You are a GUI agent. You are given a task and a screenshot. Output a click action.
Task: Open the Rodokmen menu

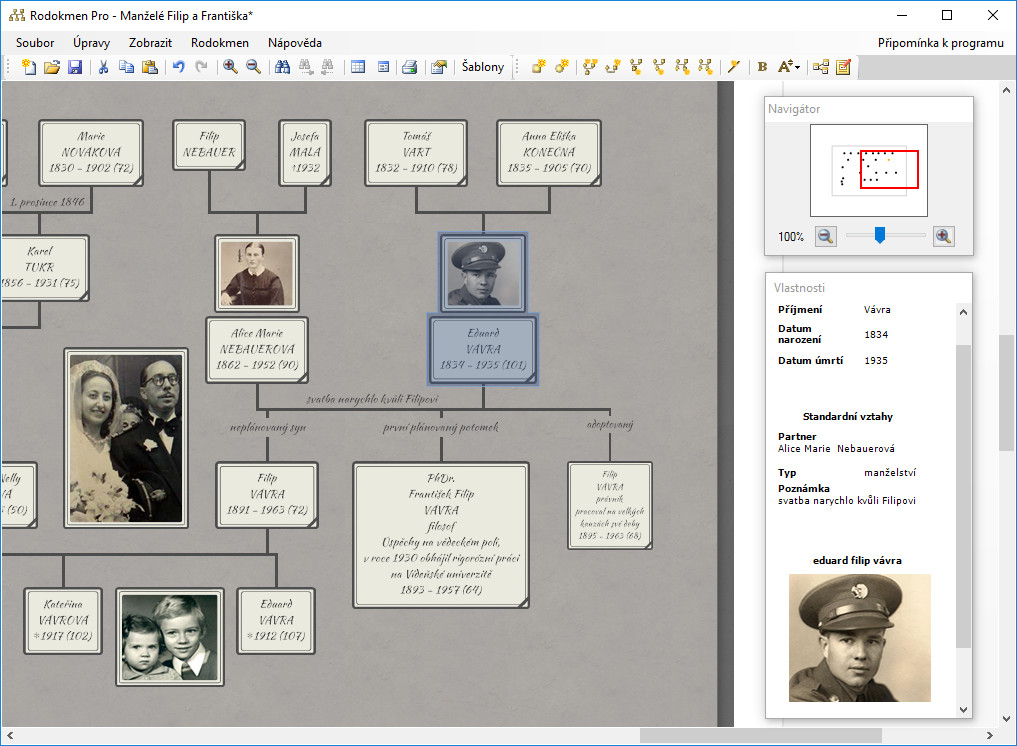click(x=220, y=43)
